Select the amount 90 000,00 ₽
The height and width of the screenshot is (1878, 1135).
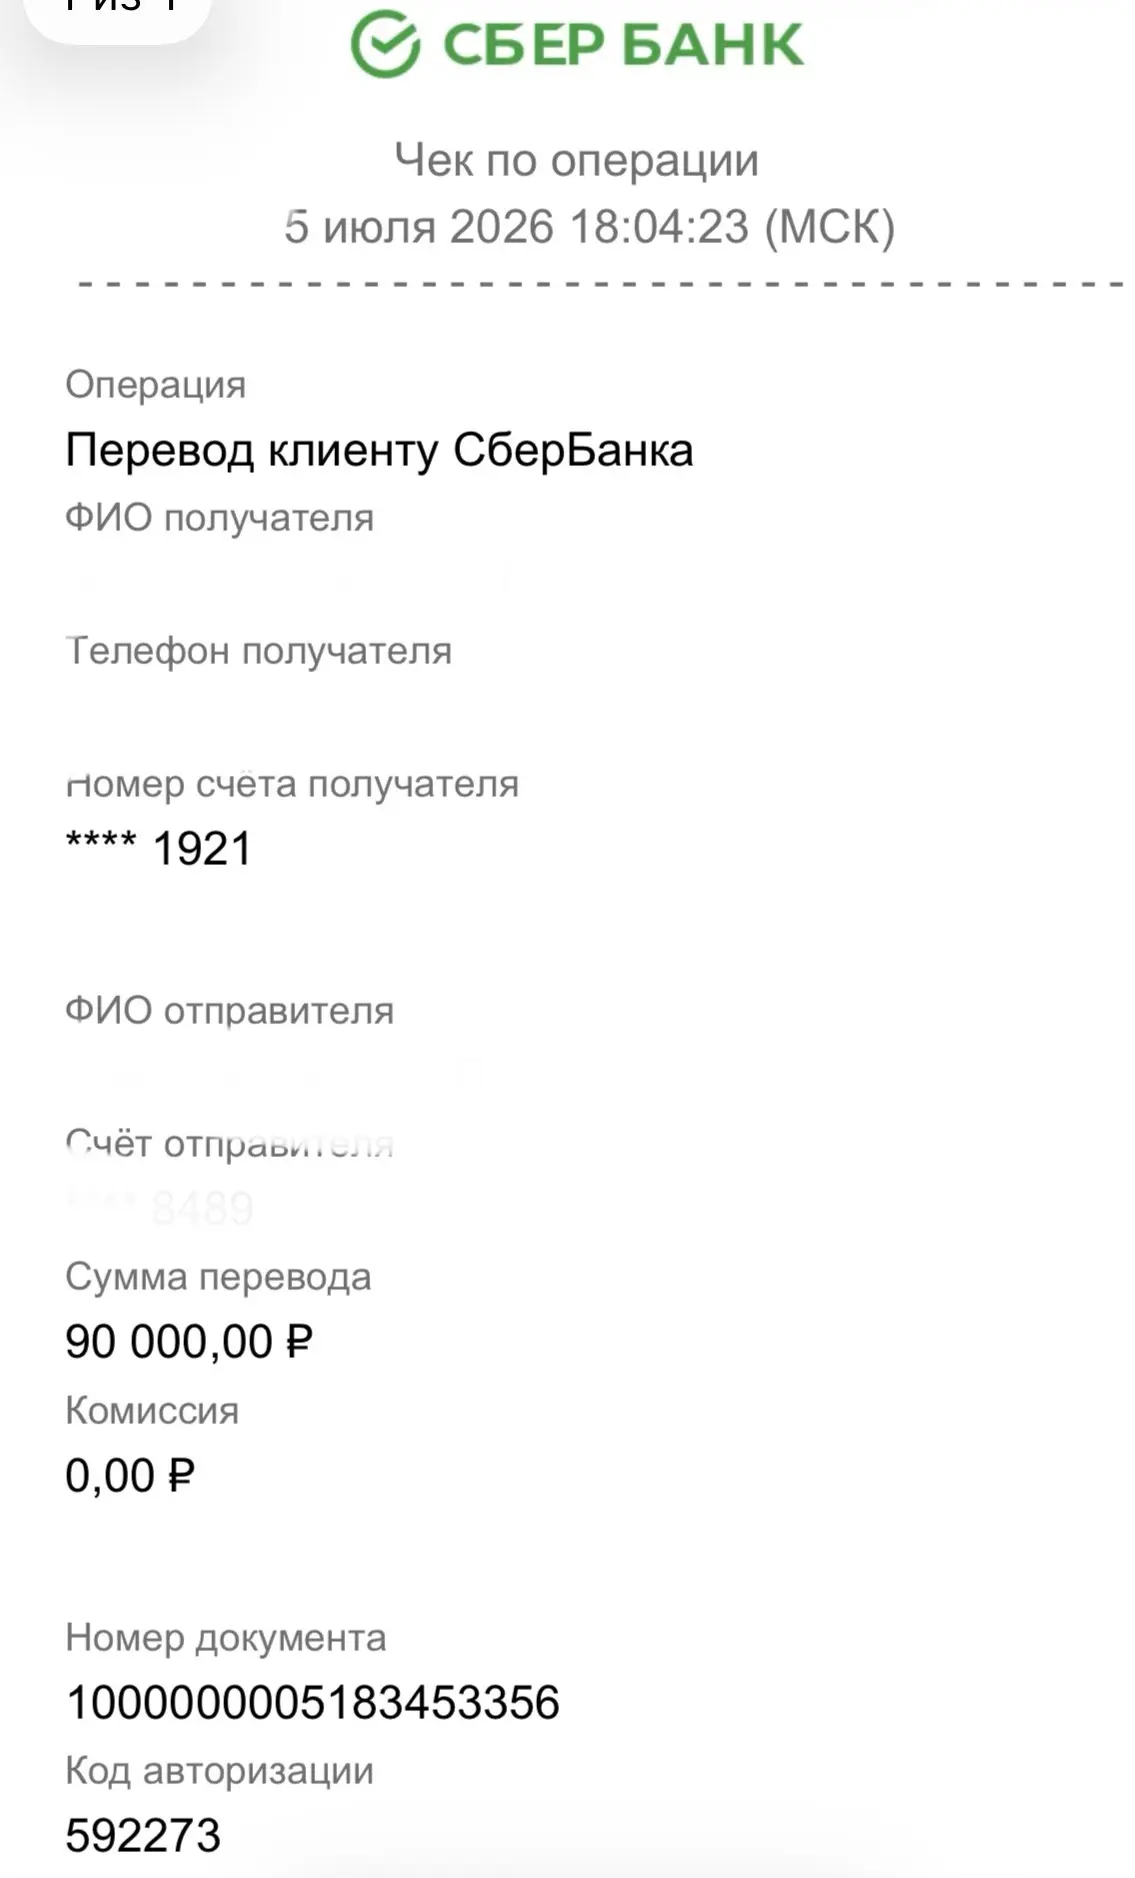[x=189, y=1342]
